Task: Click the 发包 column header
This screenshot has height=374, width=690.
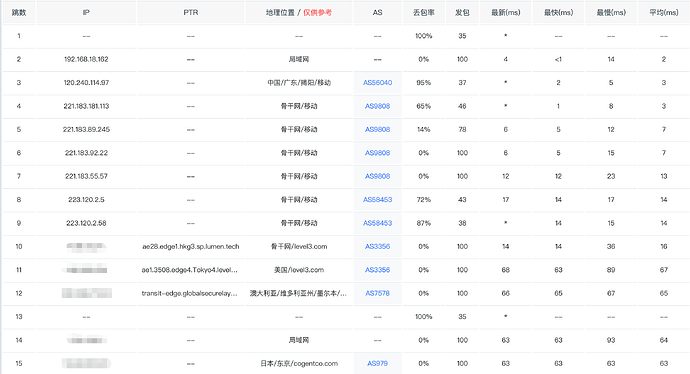Action: [x=462, y=12]
